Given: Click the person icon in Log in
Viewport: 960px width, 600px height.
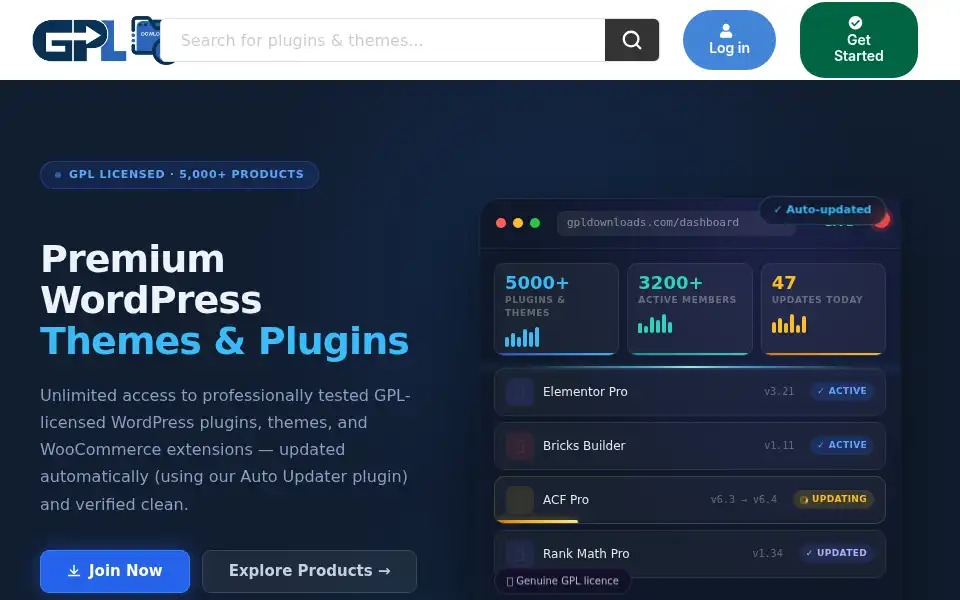Looking at the screenshot, I should pyautogui.click(x=726, y=31).
